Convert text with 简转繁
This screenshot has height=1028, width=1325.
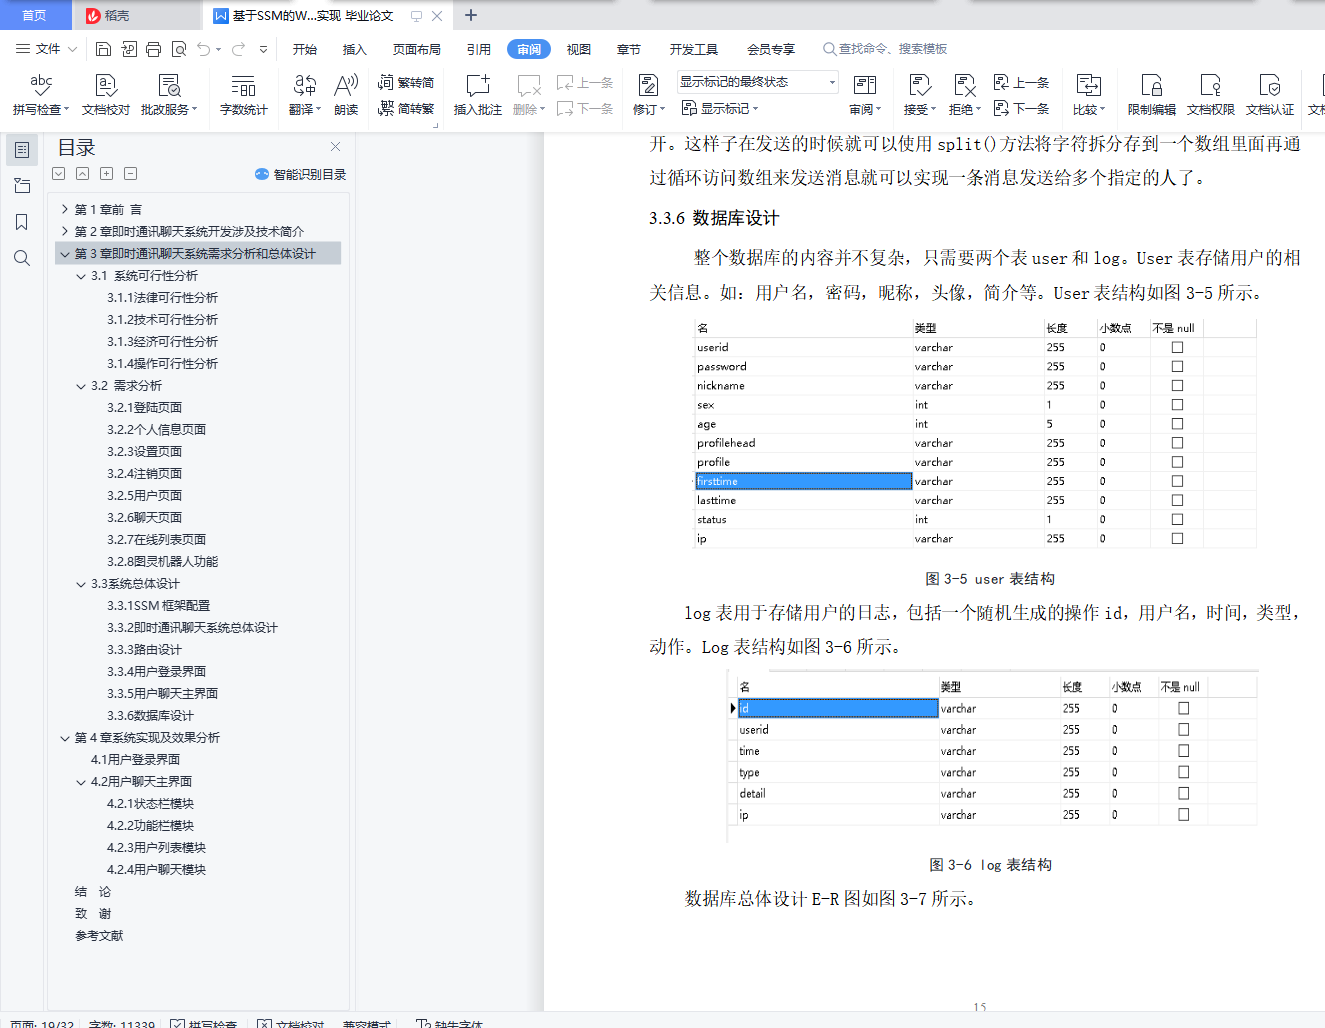406,108
